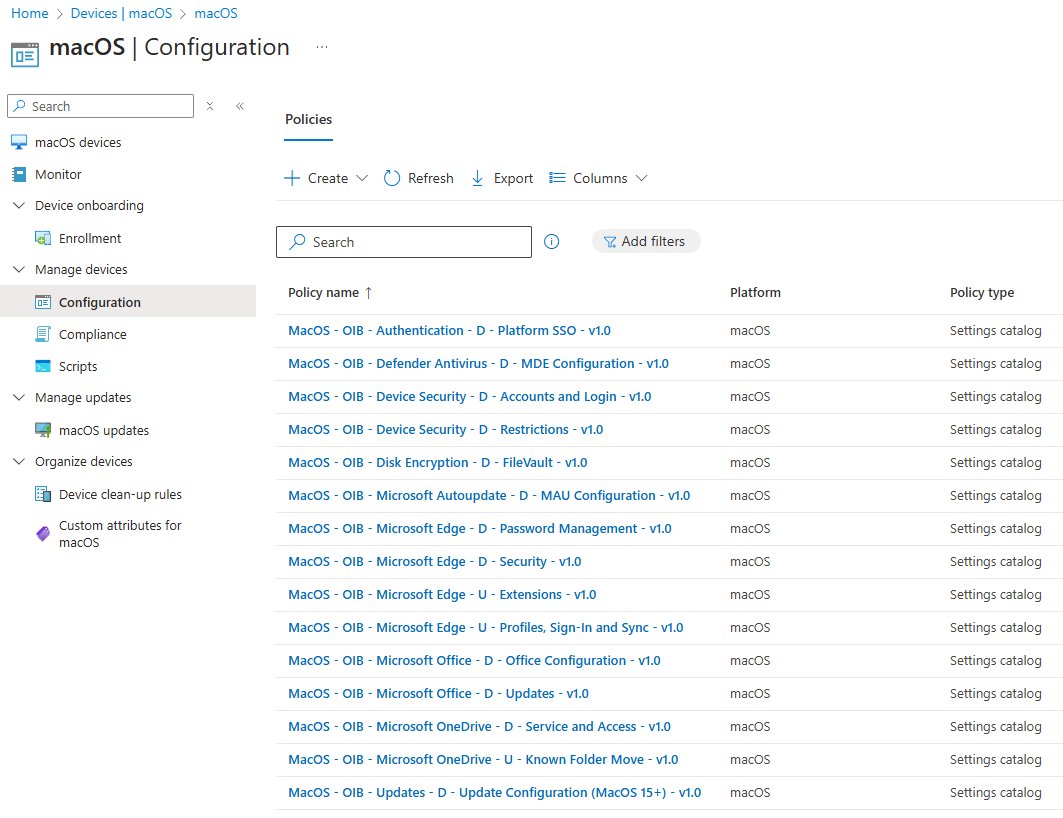Click the last macOS breadcrumb link
Image resolution: width=1063 pixels, height=818 pixels.
pyautogui.click(x=216, y=14)
